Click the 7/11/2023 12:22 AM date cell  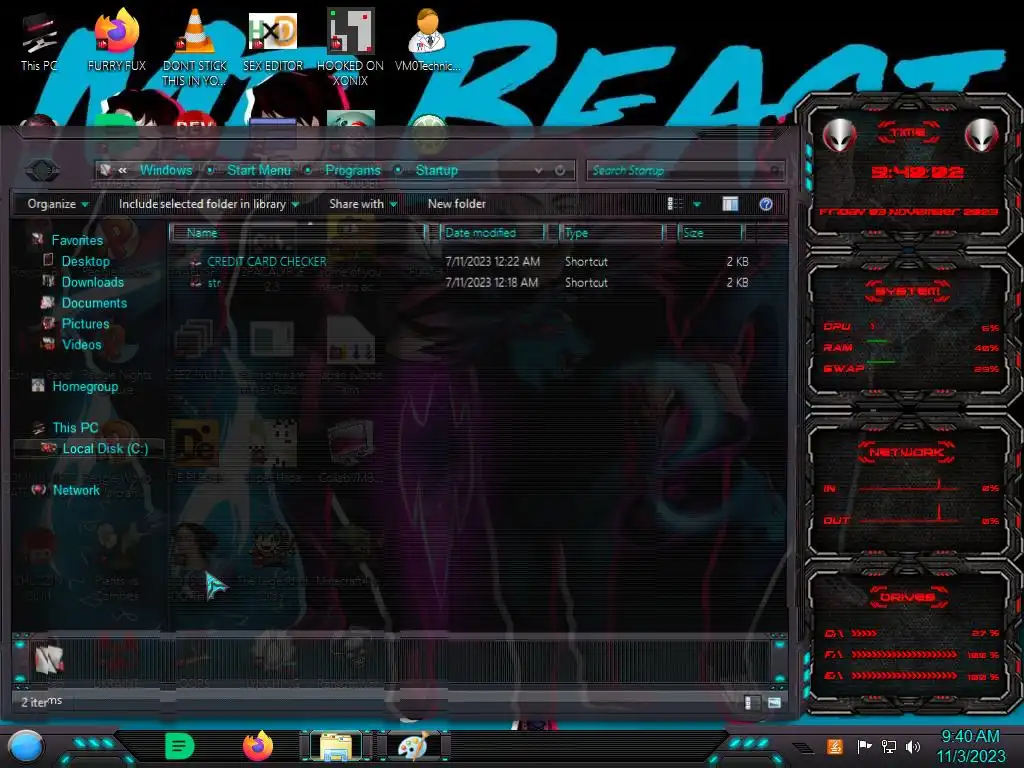tap(492, 261)
